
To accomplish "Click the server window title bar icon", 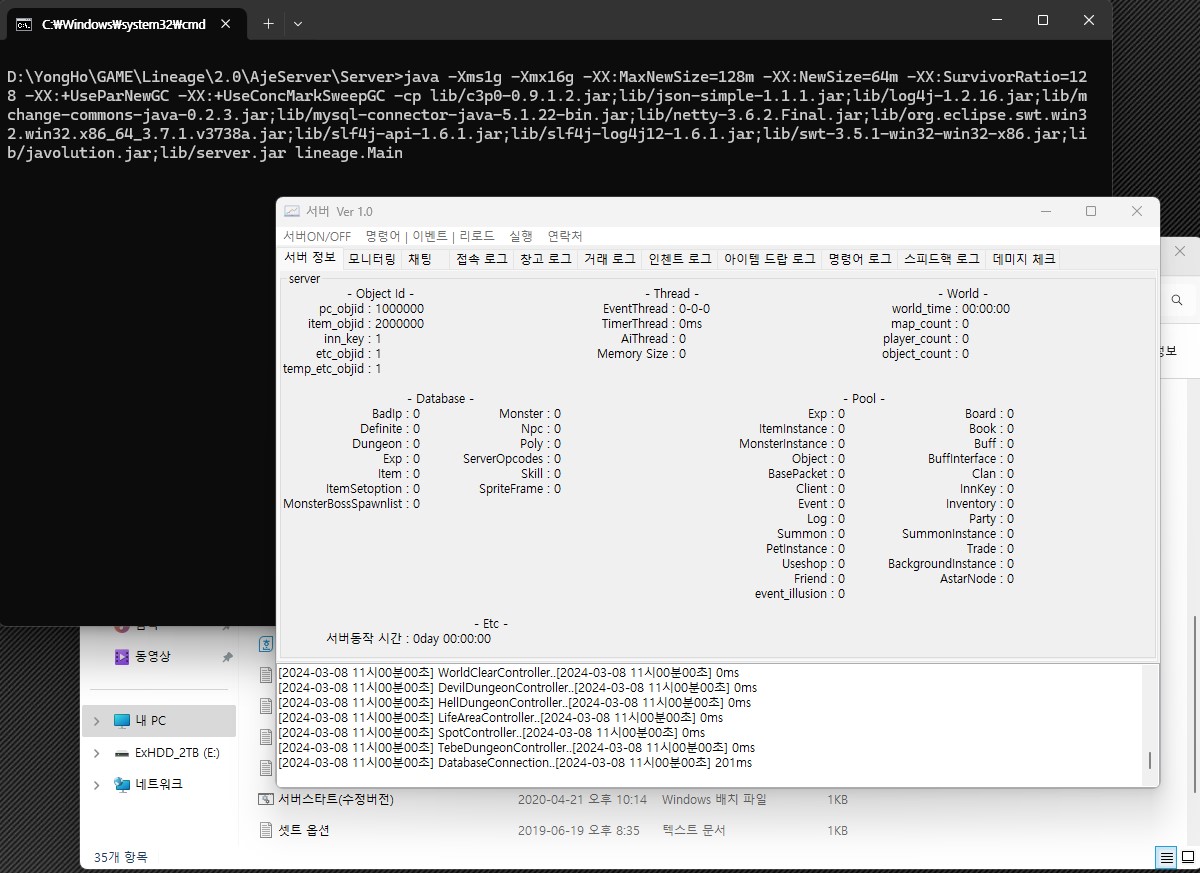I will [x=292, y=211].
